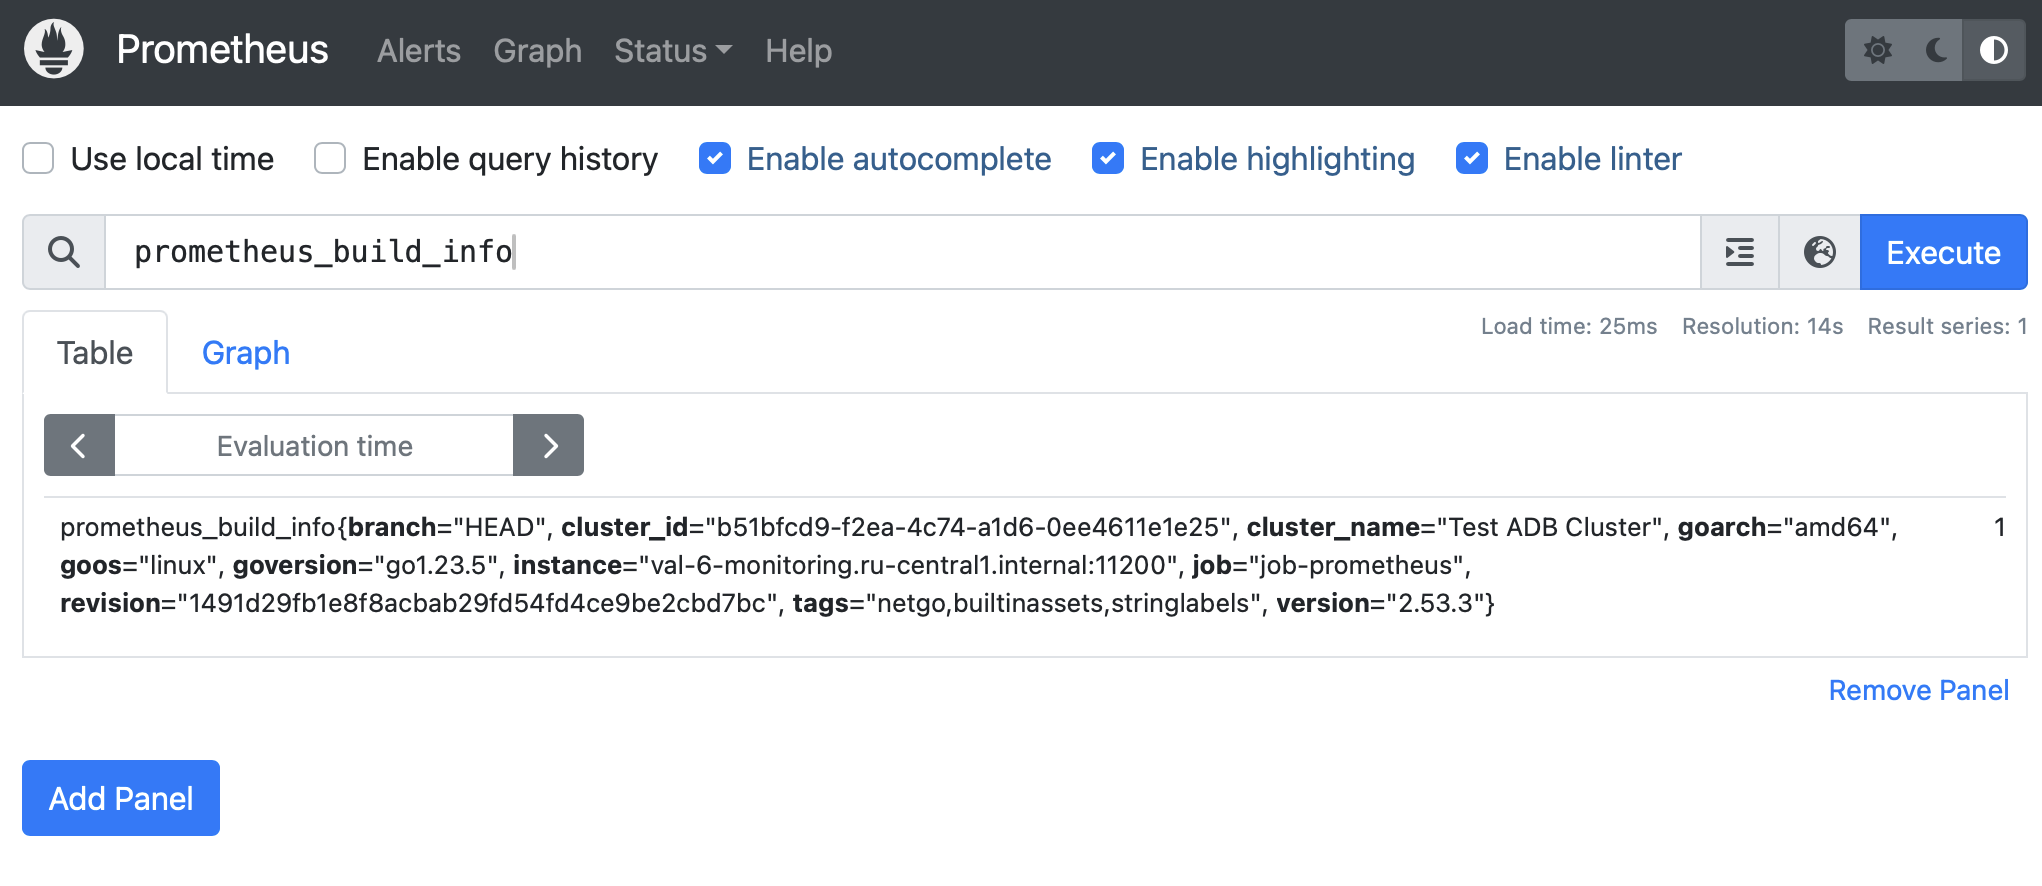Switch to the Graph panel tab
2042x886 pixels.
click(x=246, y=353)
